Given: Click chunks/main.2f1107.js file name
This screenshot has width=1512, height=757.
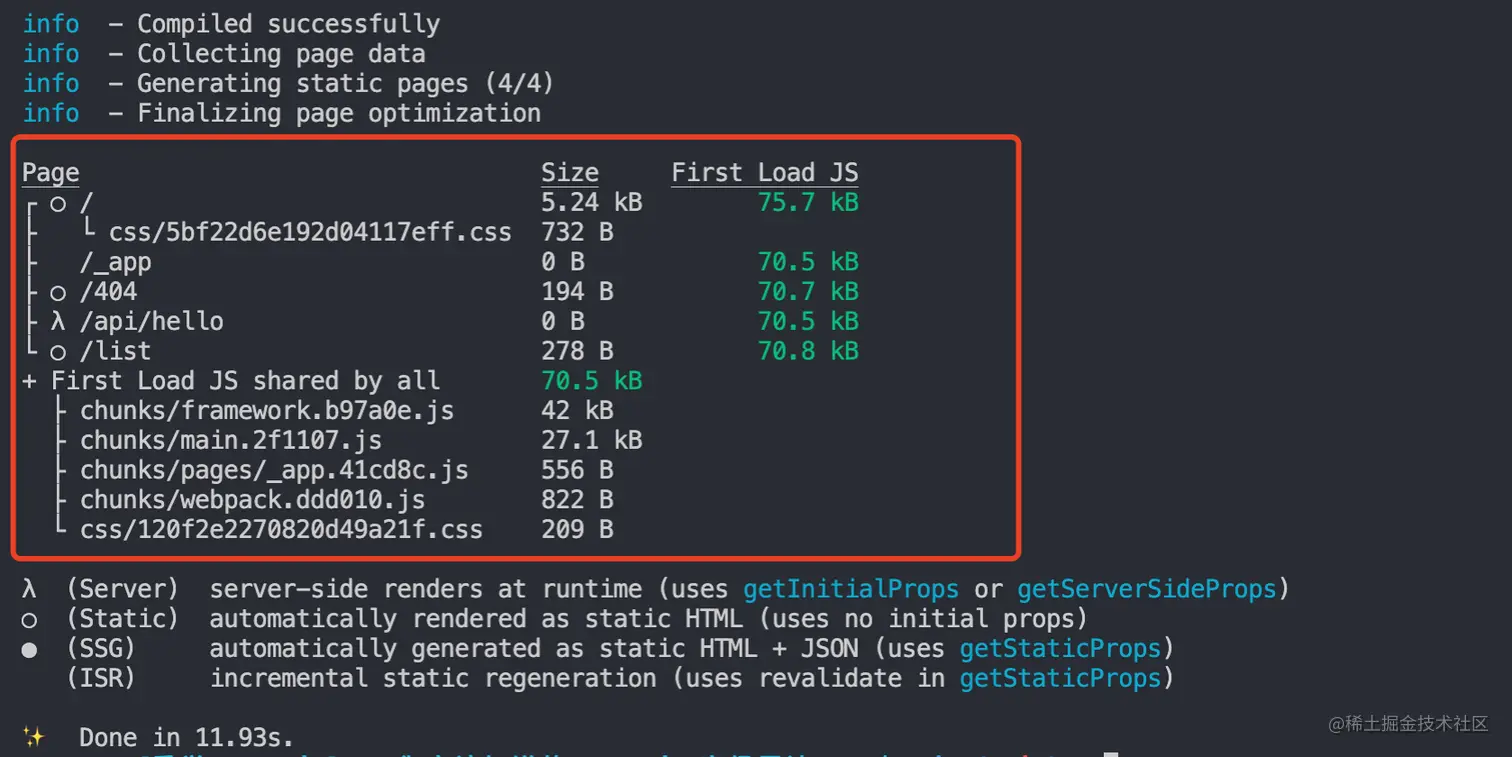Looking at the screenshot, I should pyautogui.click(x=231, y=440).
